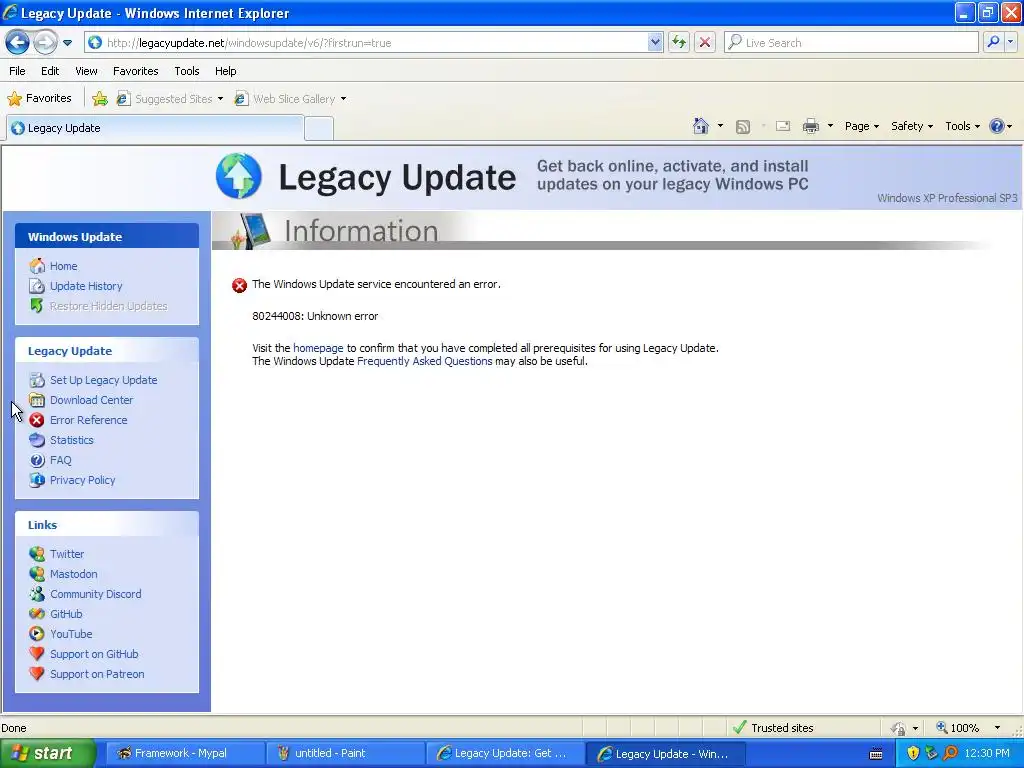The width and height of the screenshot is (1024, 768).
Task: Click Trusted sites security zone indicator
Action: 773,728
